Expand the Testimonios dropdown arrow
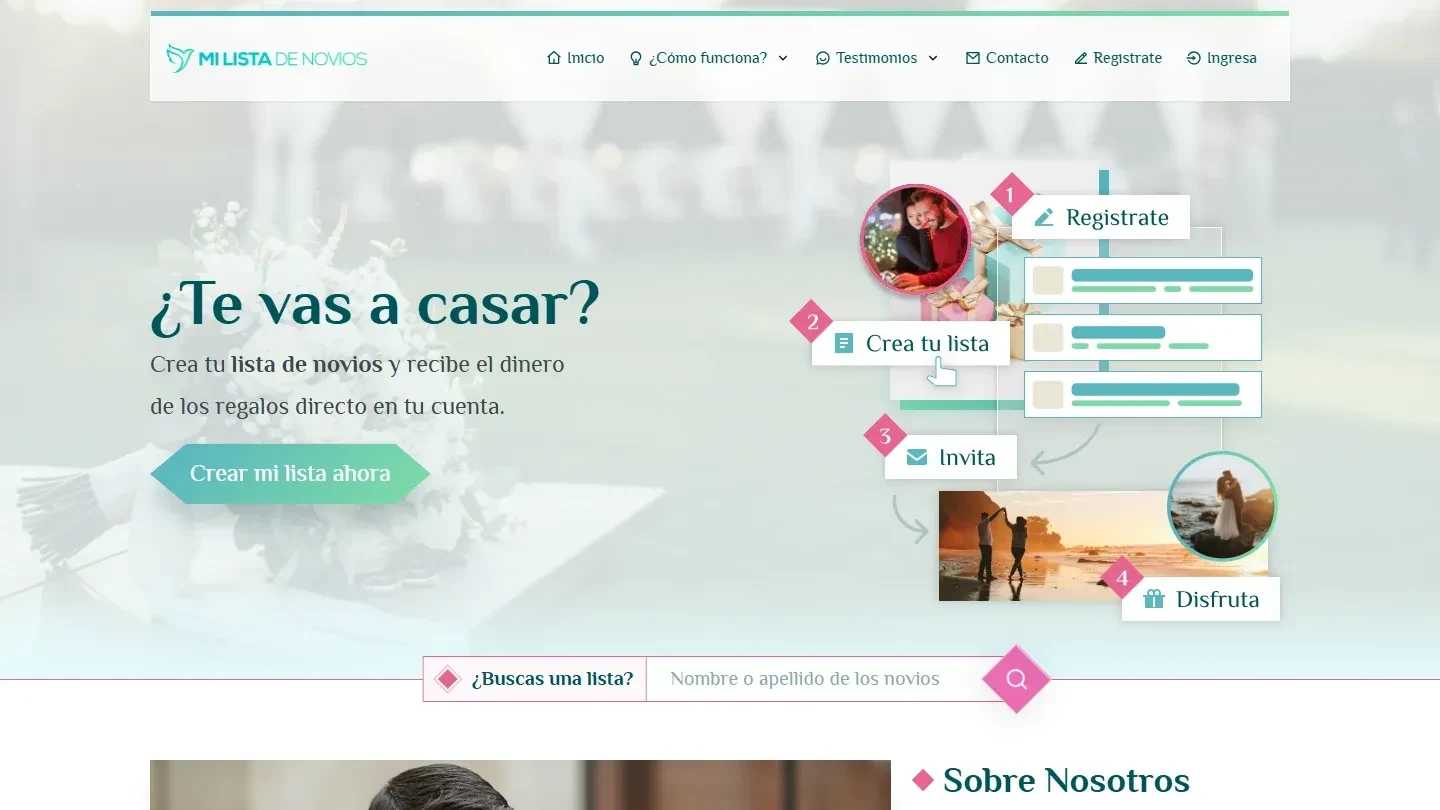The image size is (1440, 810). tap(933, 58)
